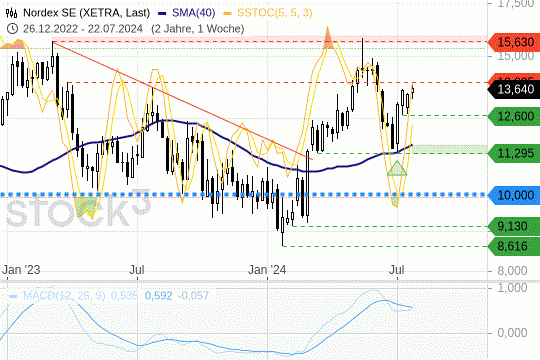
Task: Click the green 9,130 support price tag
Action: (514, 226)
